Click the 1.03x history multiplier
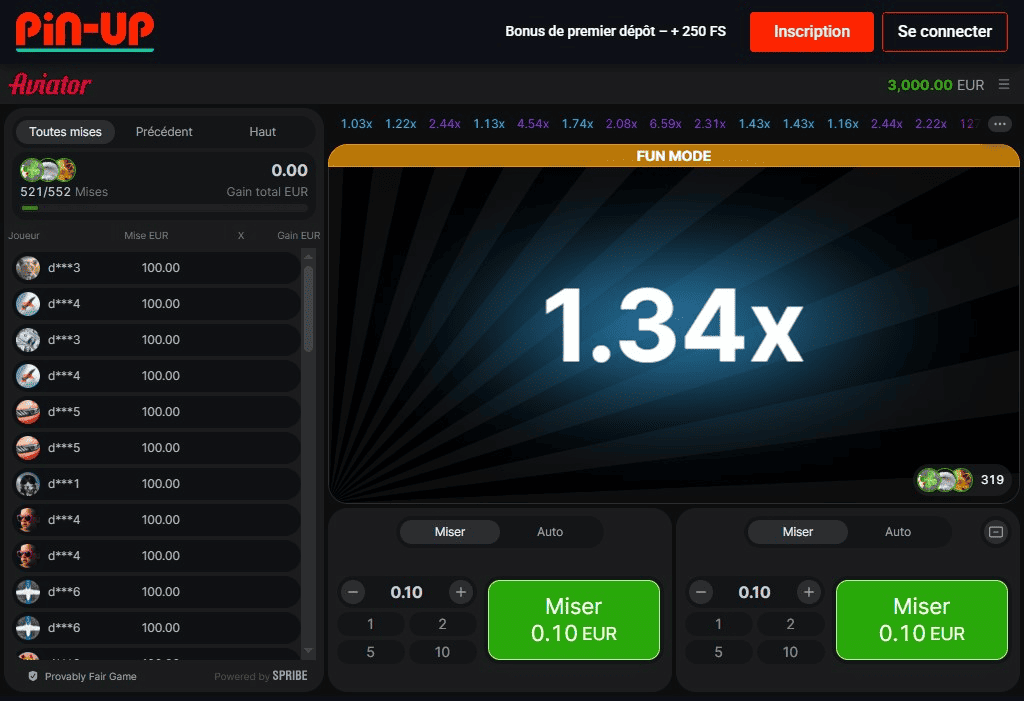 coord(357,123)
